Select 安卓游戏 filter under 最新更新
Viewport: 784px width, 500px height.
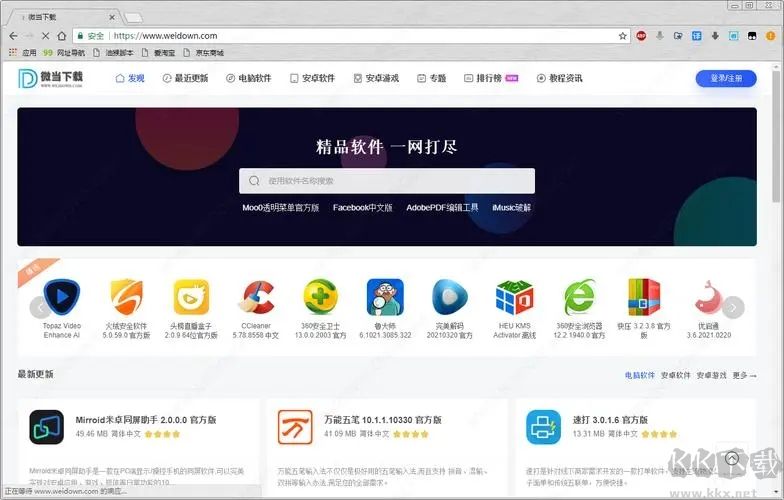coord(712,375)
